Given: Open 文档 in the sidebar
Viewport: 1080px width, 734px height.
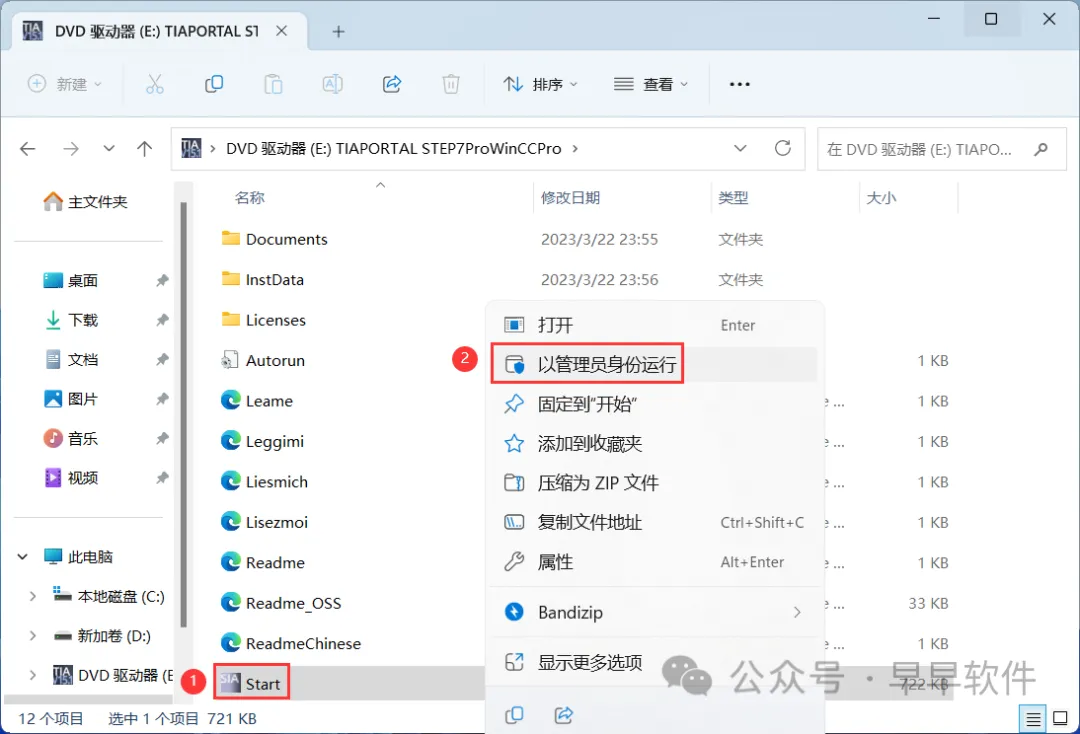Looking at the screenshot, I should click(x=71, y=359).
